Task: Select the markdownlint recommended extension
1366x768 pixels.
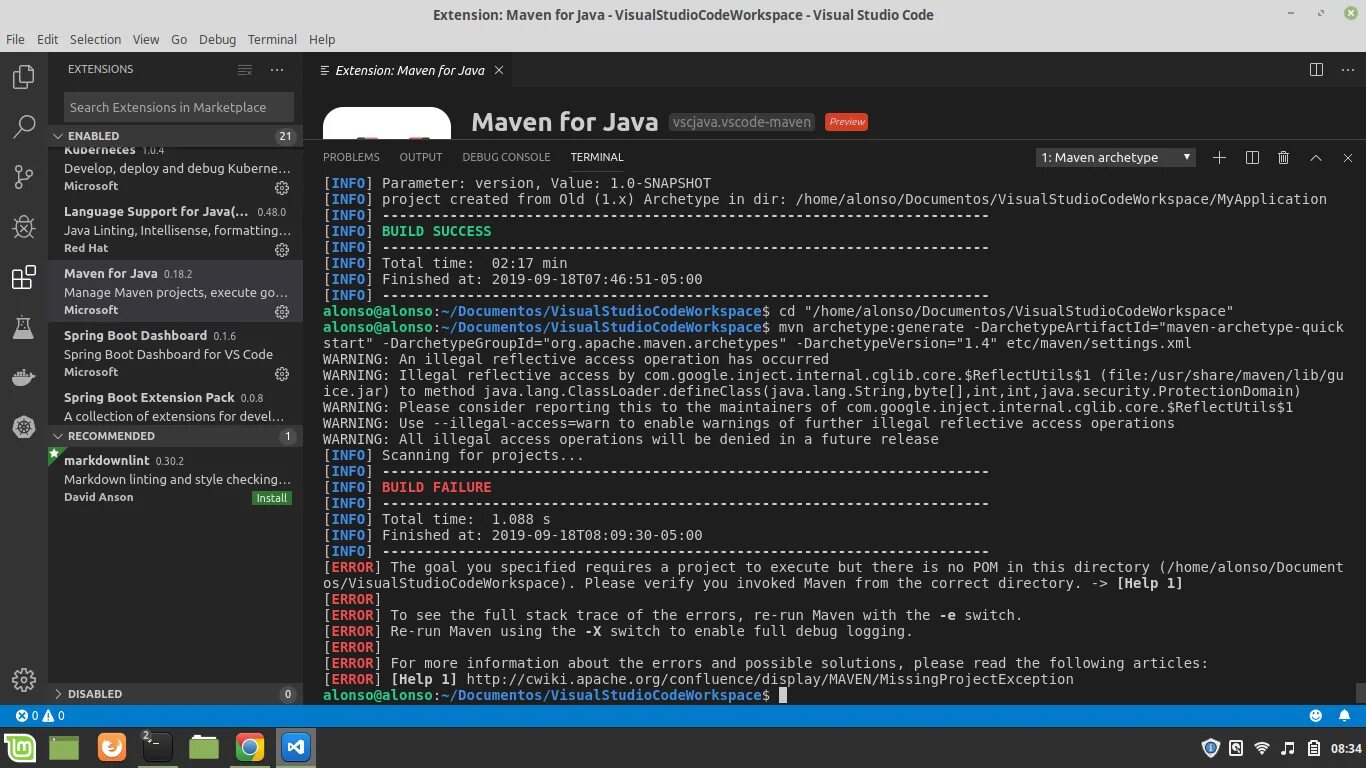Action: tap(175, 478)
